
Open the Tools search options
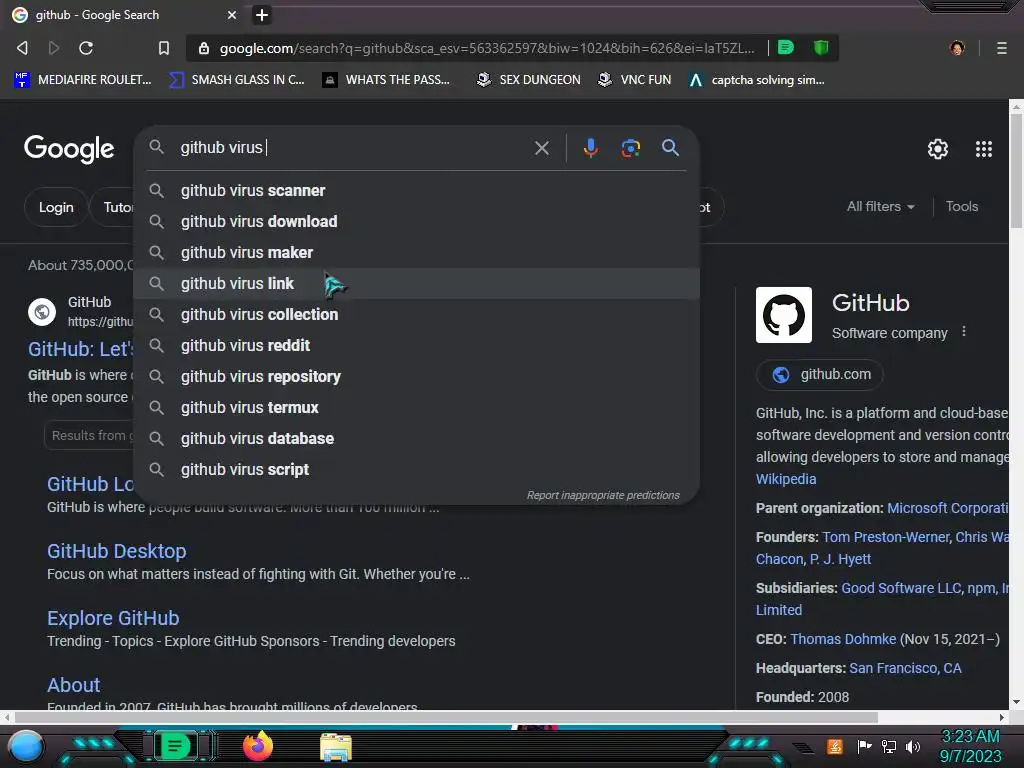[x=961, y=206]
